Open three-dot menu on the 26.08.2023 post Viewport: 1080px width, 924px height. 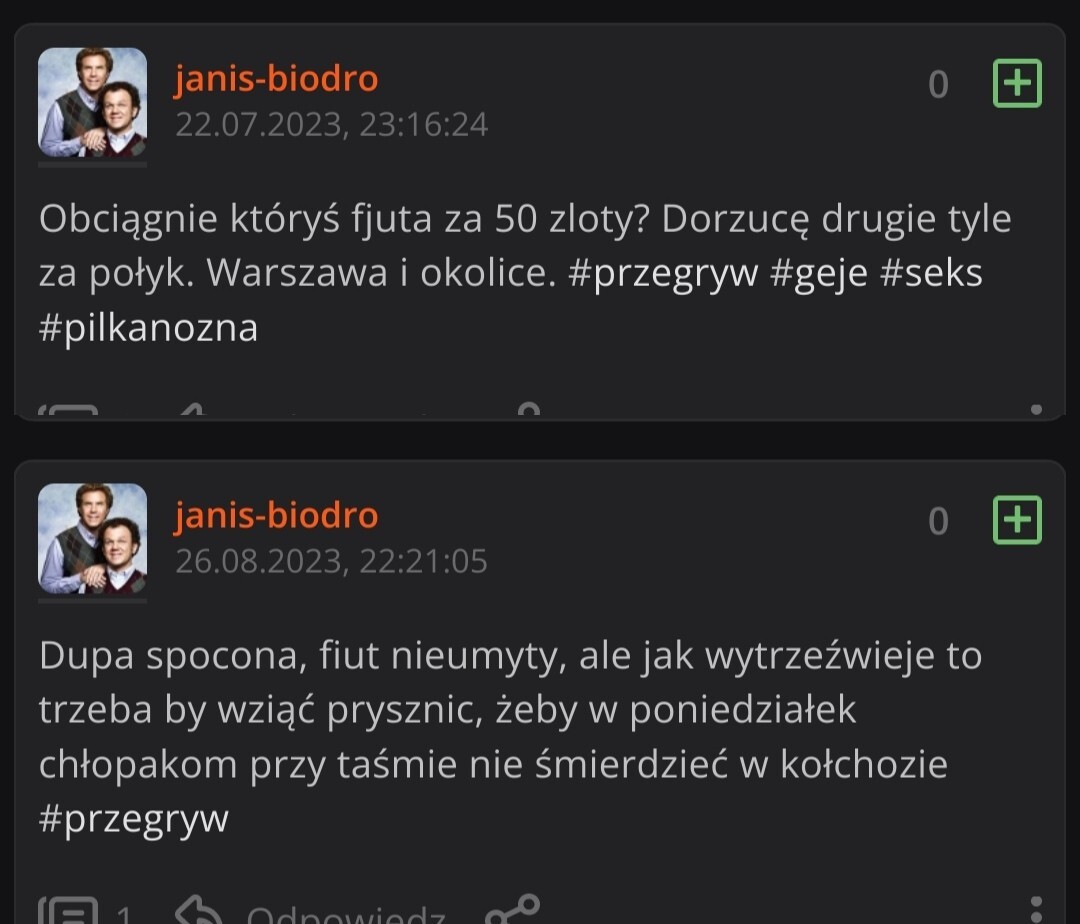1036,910
